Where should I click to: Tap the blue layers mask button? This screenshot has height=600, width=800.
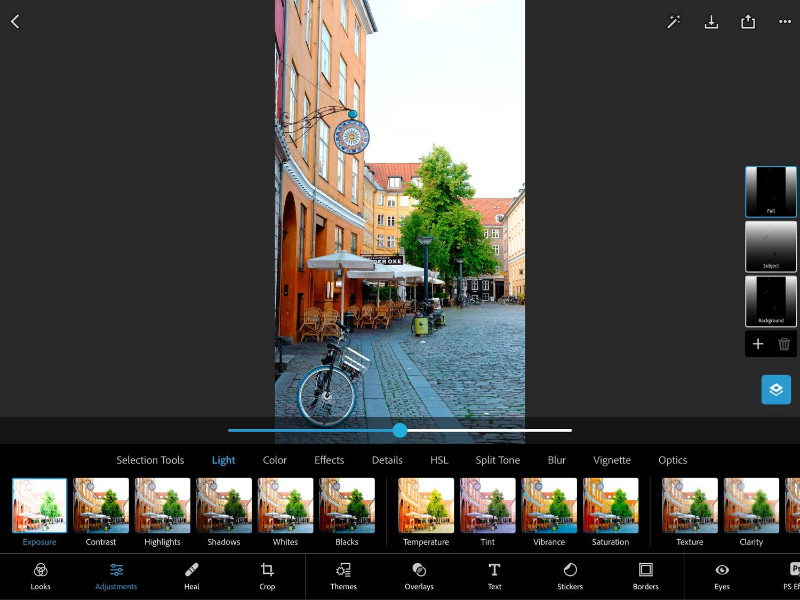tap(776, 389)
